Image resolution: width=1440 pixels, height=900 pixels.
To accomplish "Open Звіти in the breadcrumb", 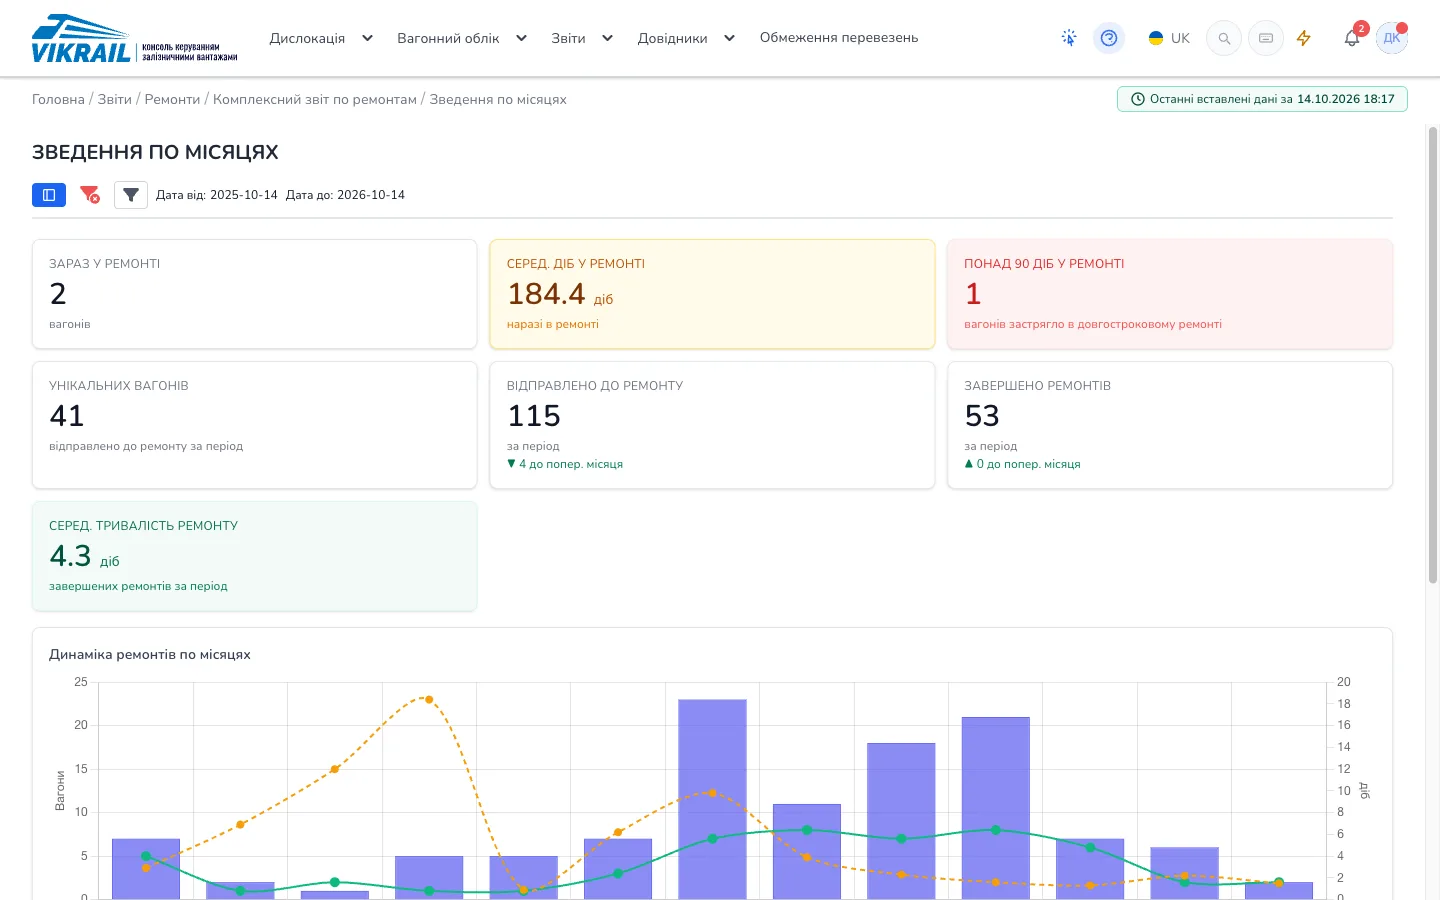I will (x=115, y=99).
